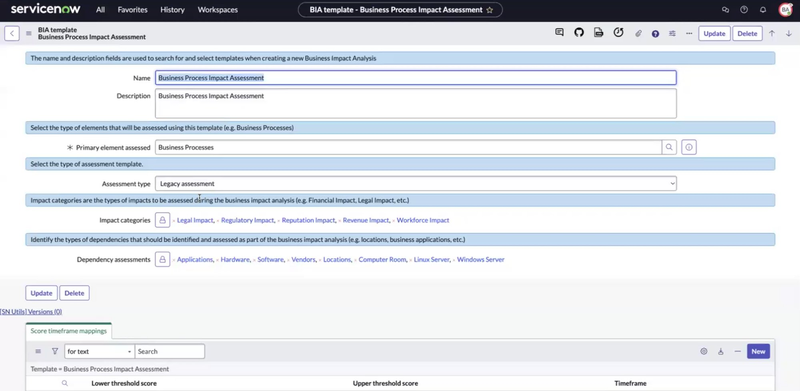Open list controls menu in Score timeframe mappings

(x=38, y=351)
